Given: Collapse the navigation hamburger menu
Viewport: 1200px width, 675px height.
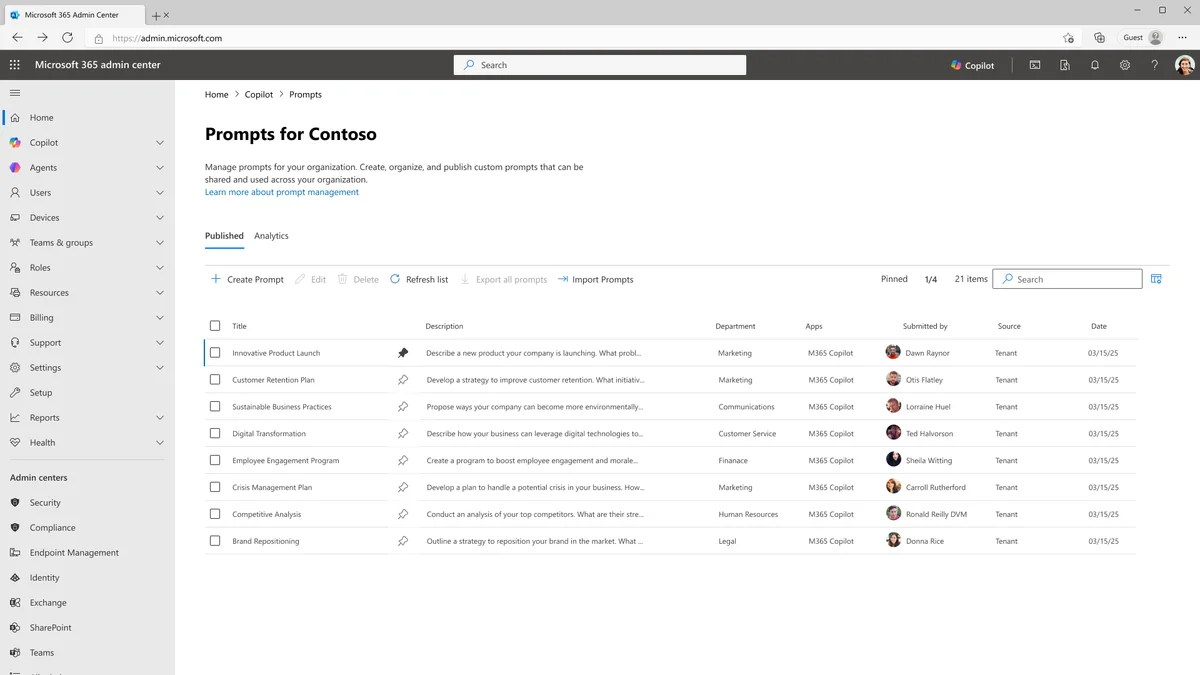Looking at the screenshot, I should pyautogui.click(x=14, y=92).
